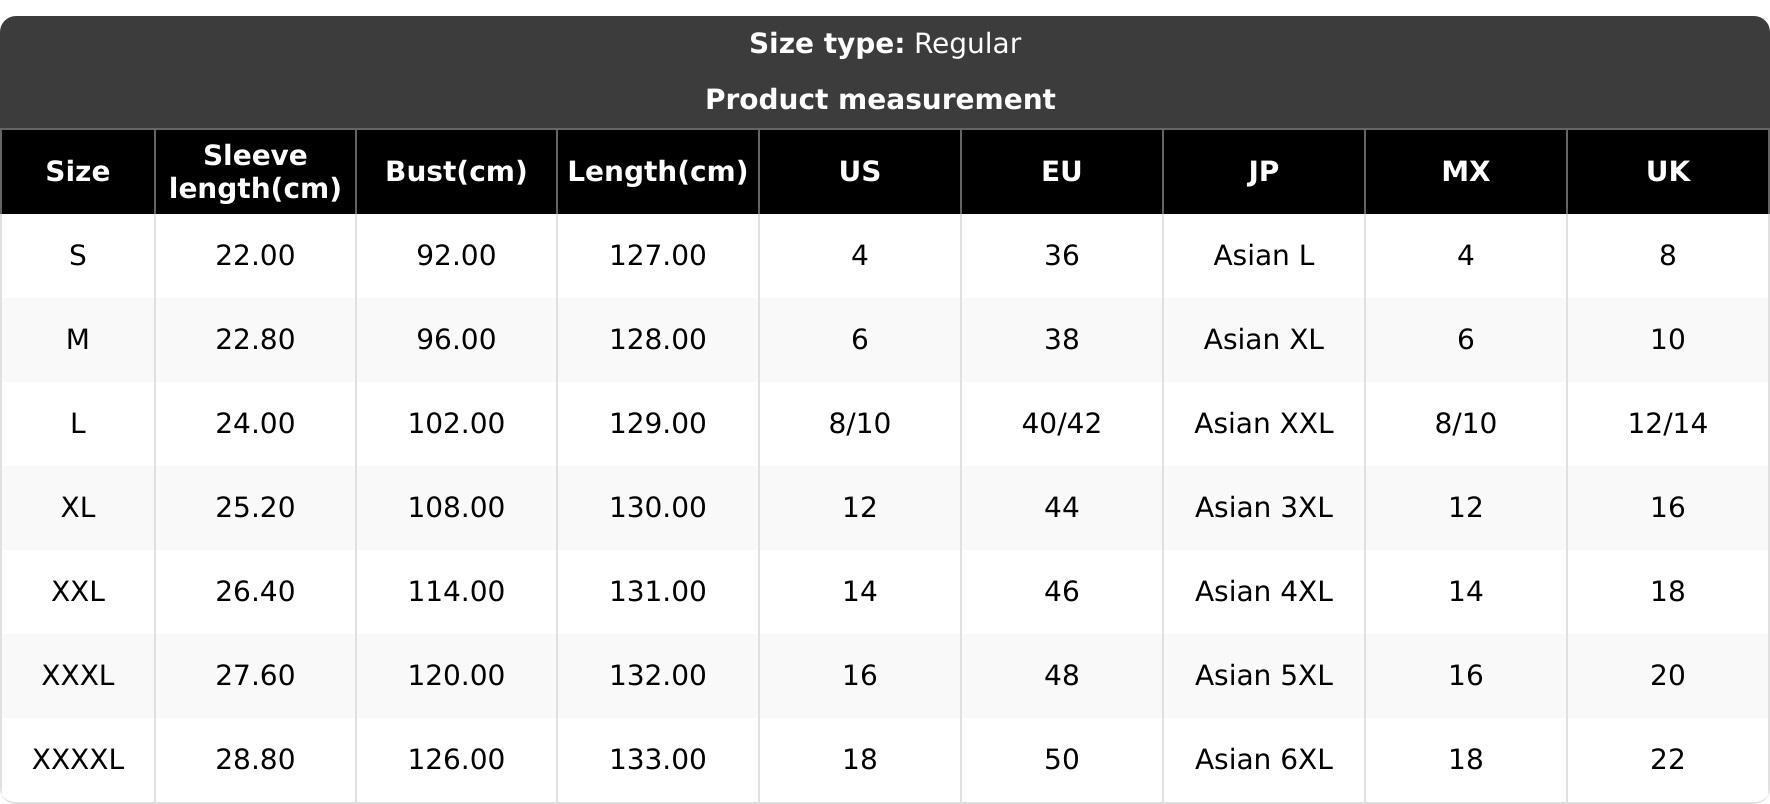Select the 22.80 sleeve length cell

[256, 340]
